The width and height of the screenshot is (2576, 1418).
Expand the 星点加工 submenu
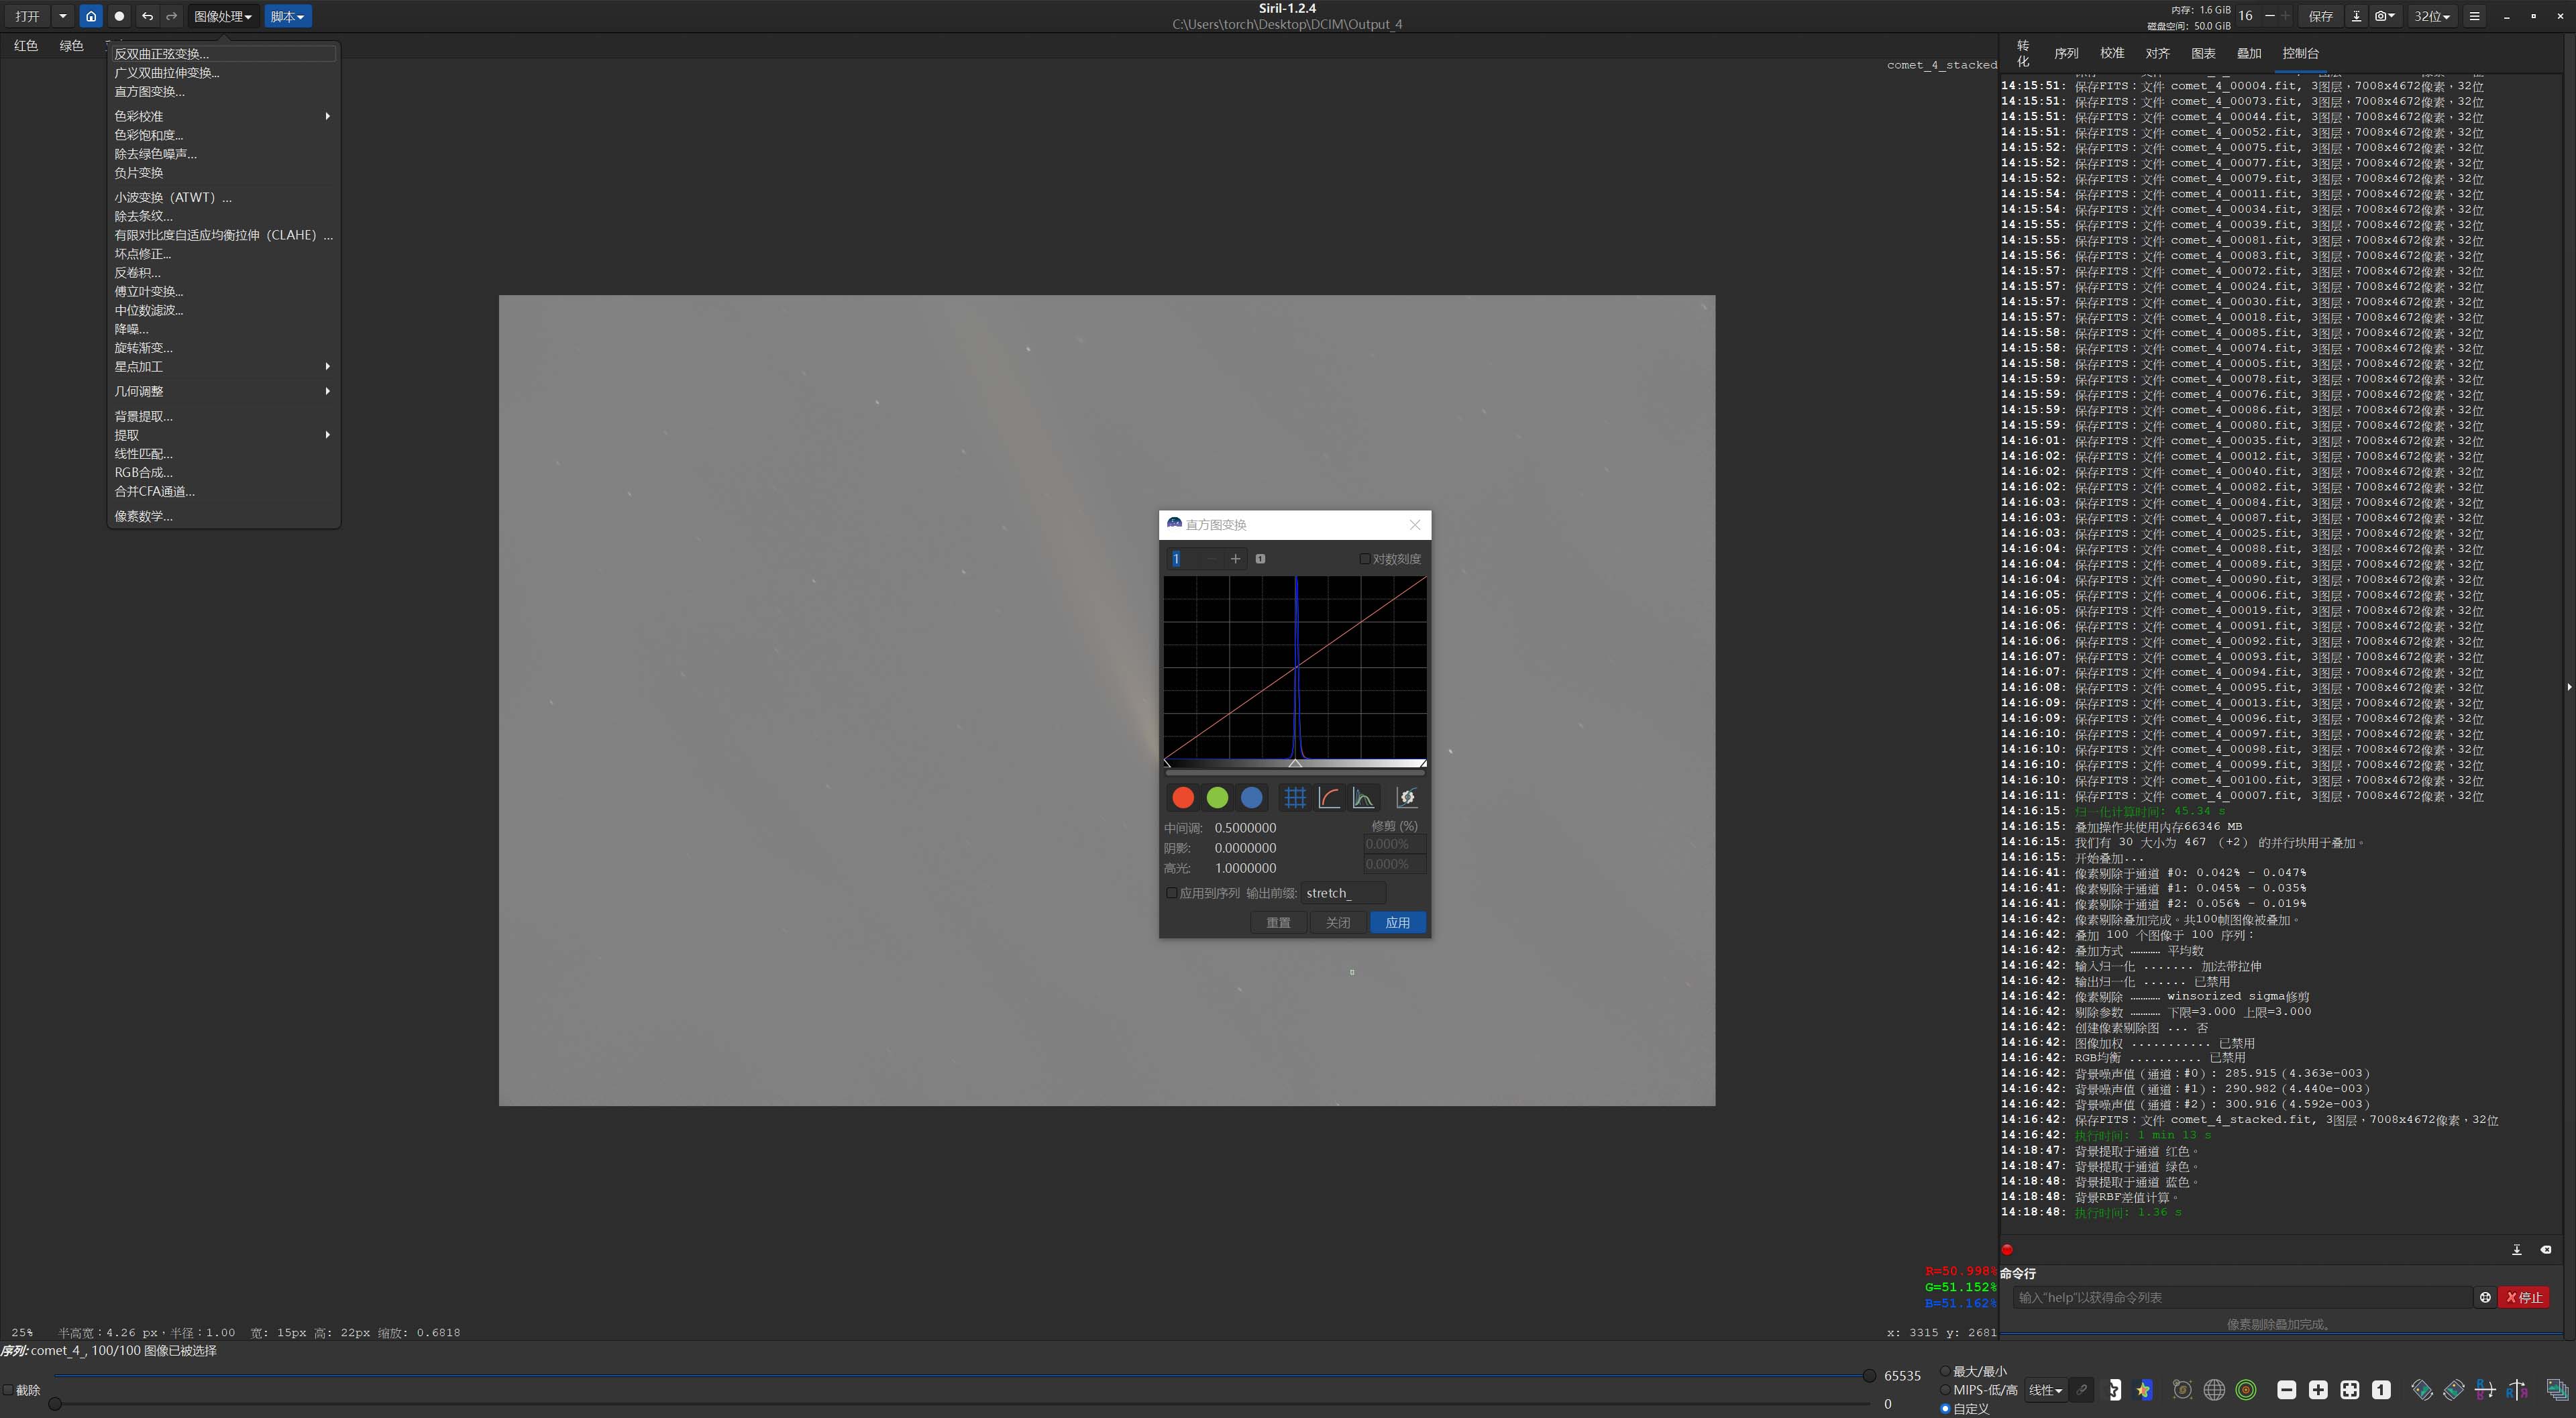(223, 367)
